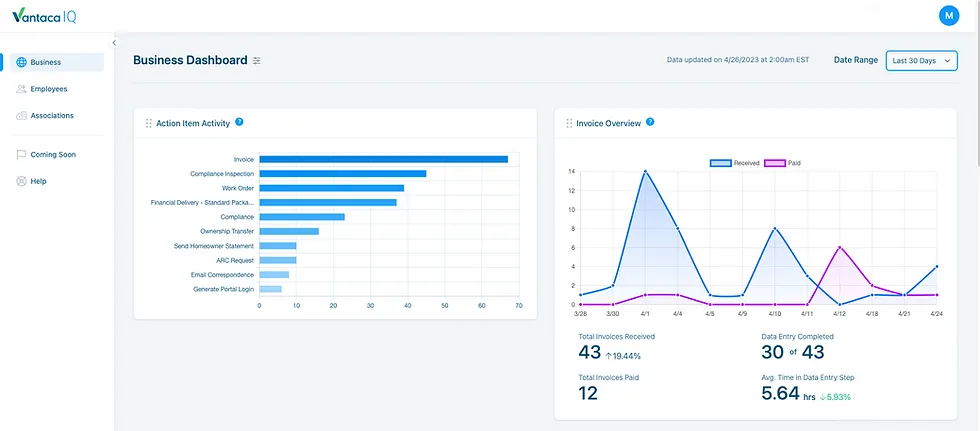
Task: Toggle the Paid series in chart legend
Action: [784, 162]
